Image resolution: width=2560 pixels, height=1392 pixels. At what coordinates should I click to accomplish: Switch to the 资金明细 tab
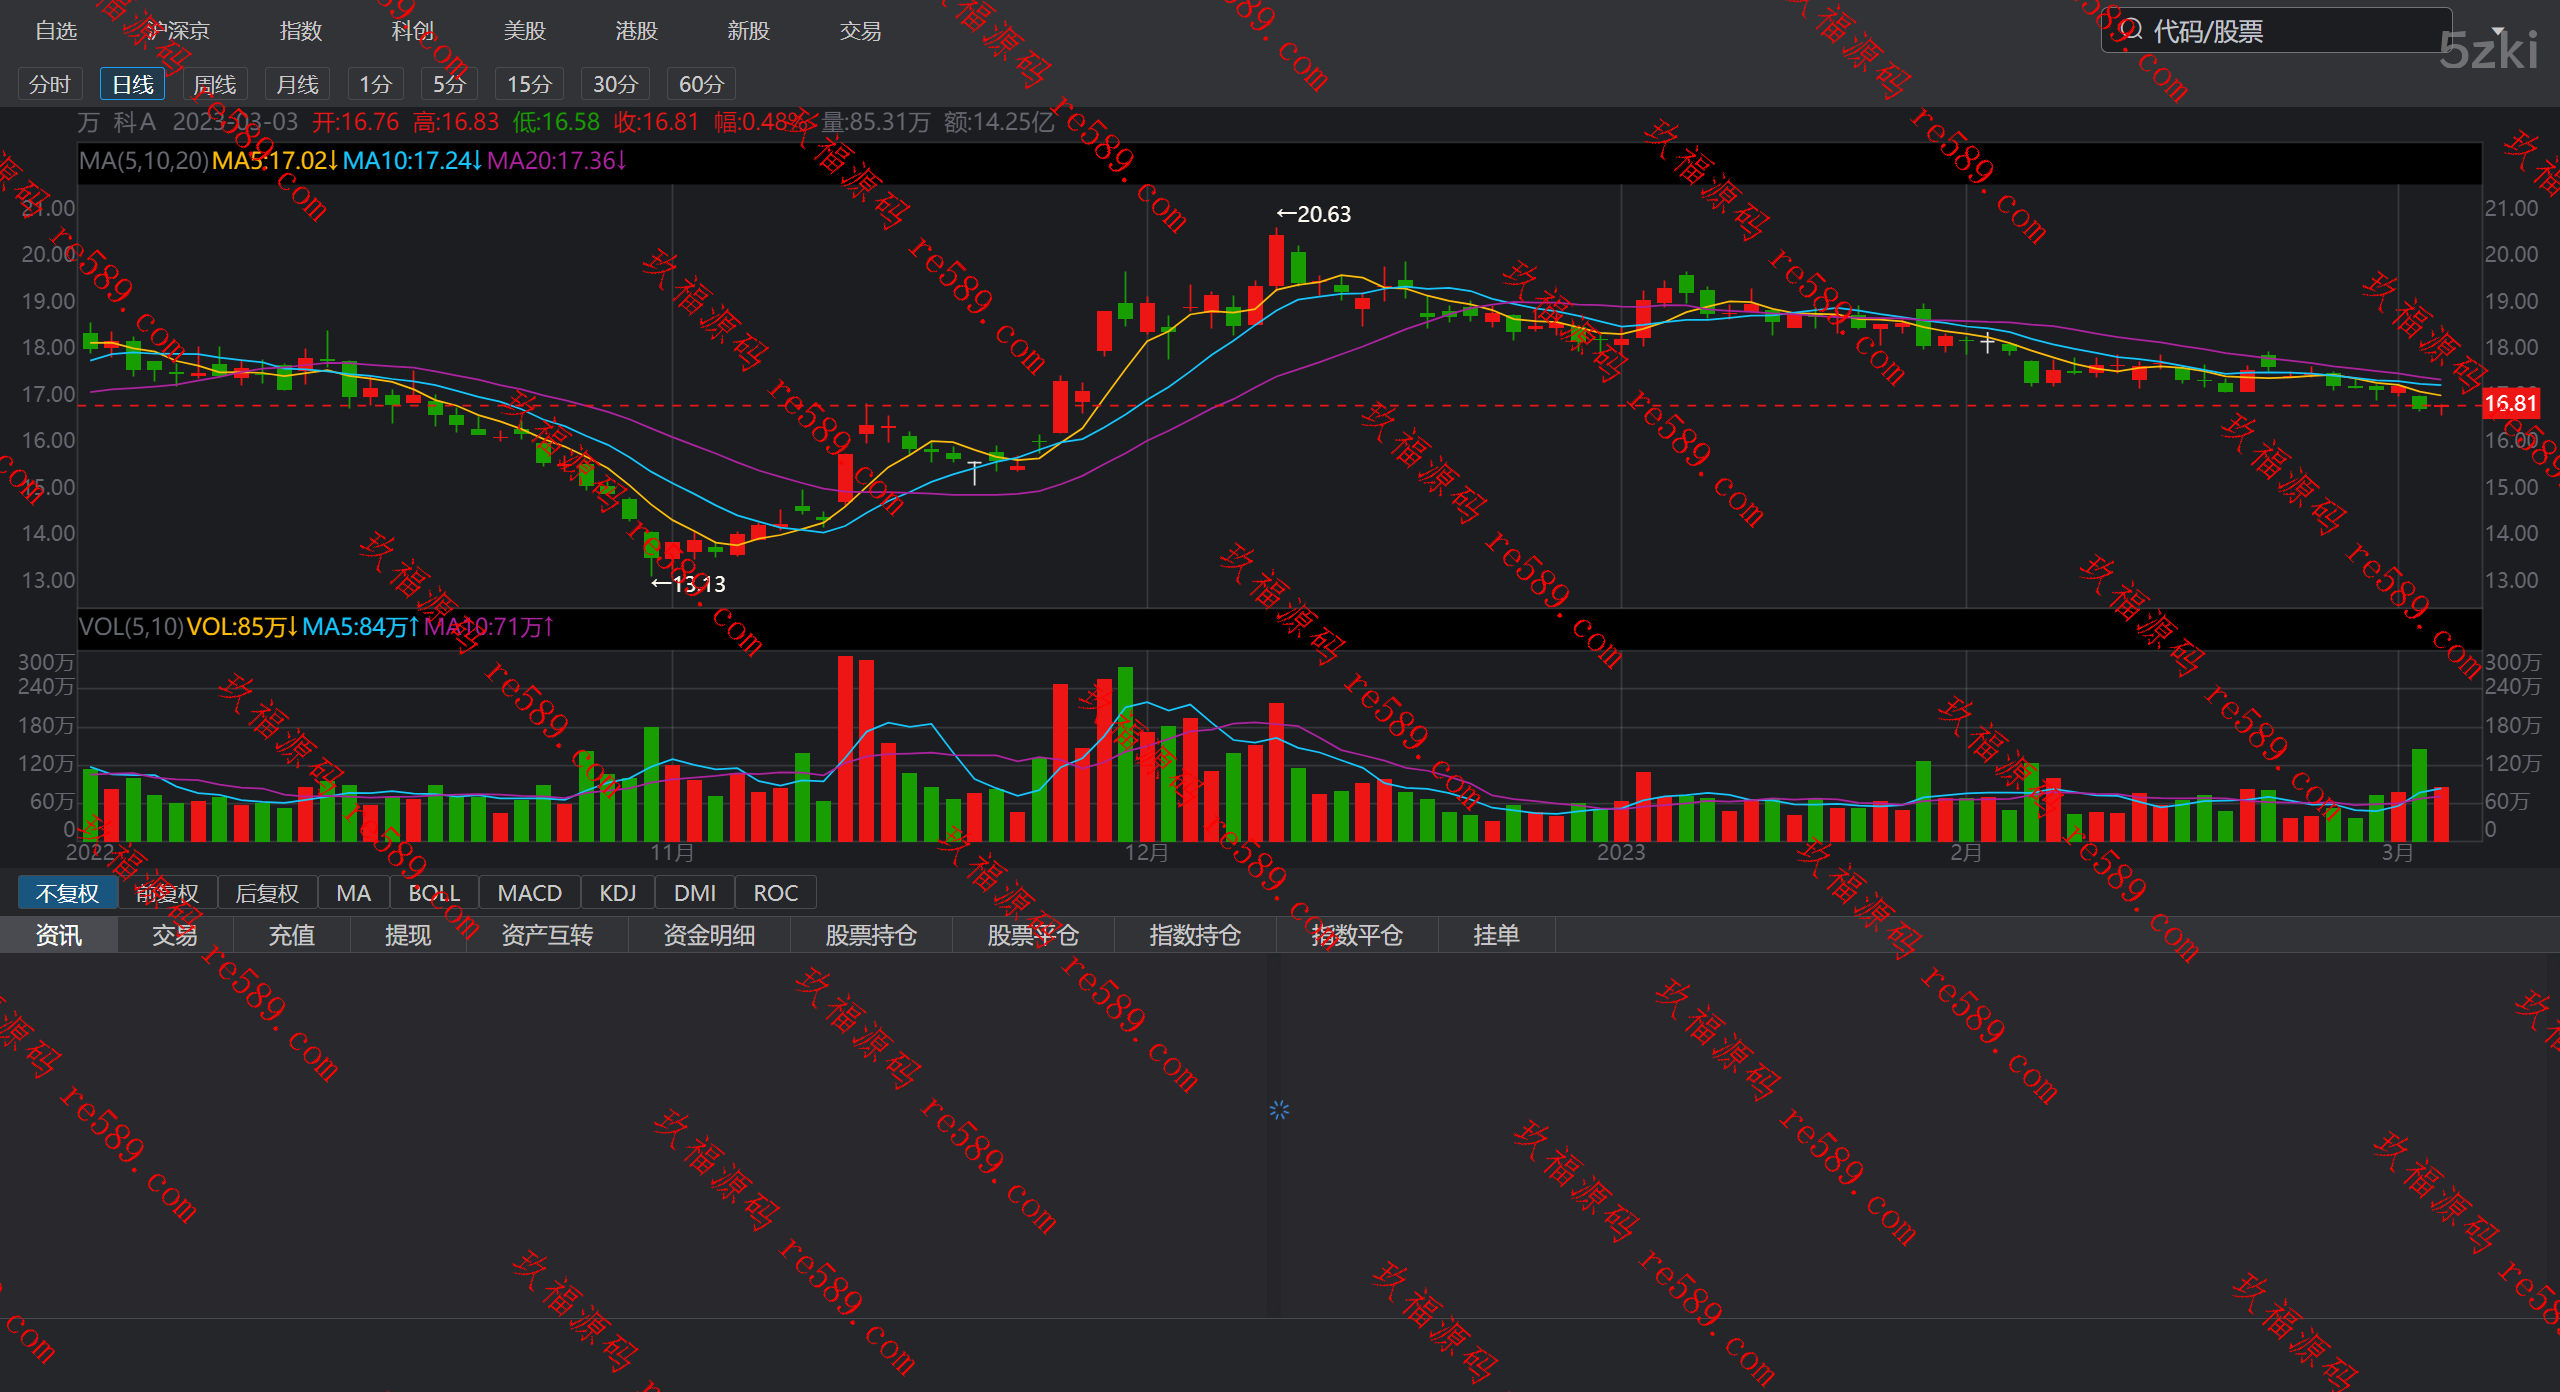click(x=708, y=935)
